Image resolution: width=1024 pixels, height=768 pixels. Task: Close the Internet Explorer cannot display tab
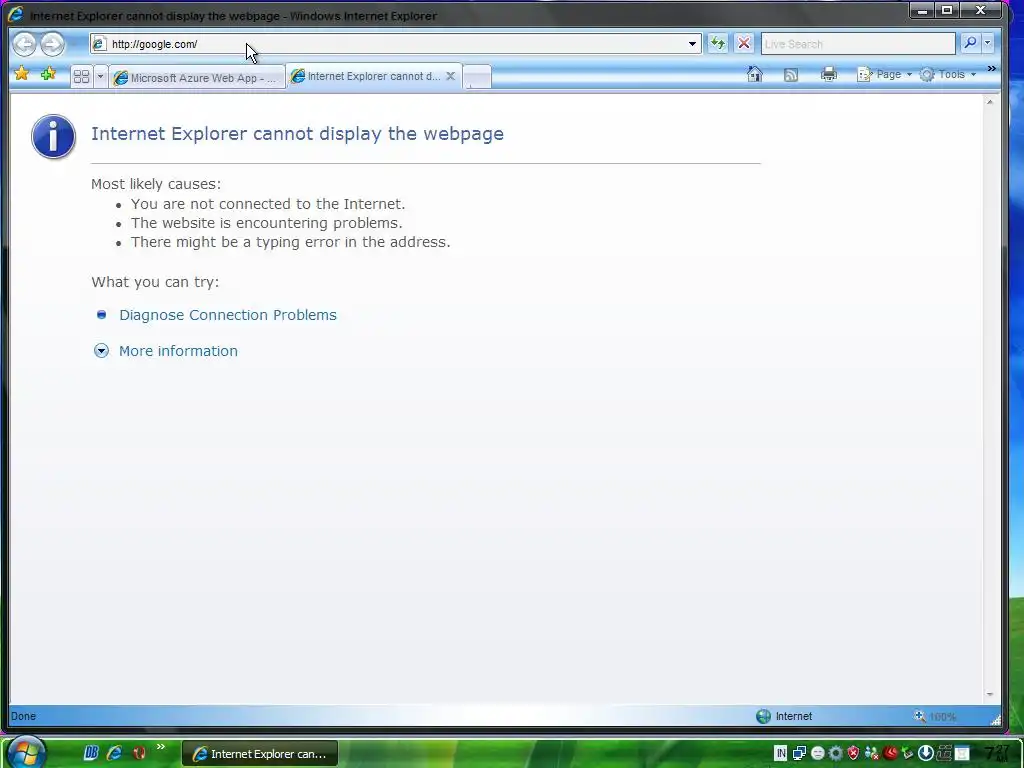(451, 76)
